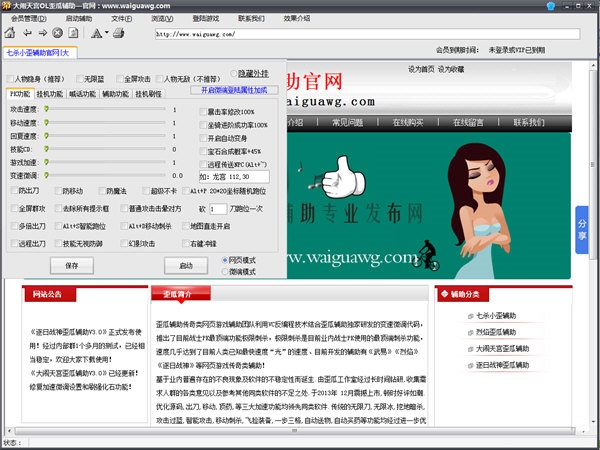Click the forward arrow navigation icon
The height and width of the screenshot is (450, 600).
[x=43, y=33]
